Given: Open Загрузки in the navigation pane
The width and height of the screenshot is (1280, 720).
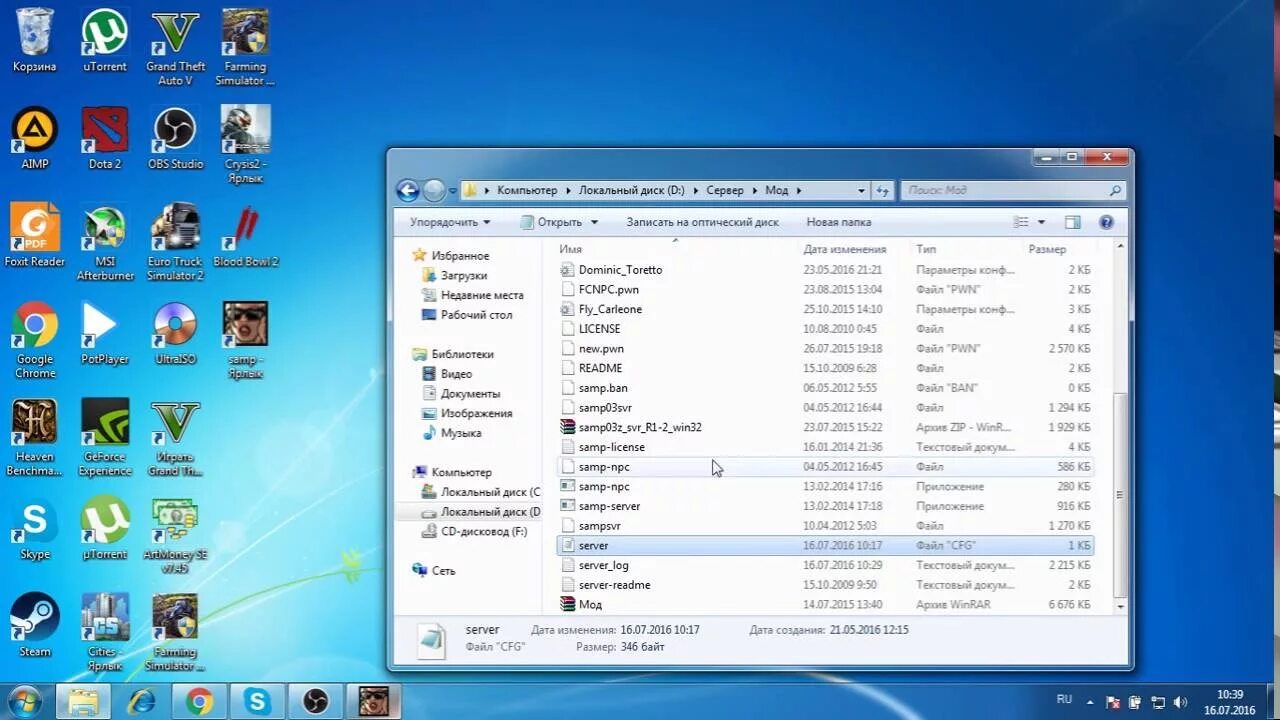Looking at the screenshot, I should (463, 275).
